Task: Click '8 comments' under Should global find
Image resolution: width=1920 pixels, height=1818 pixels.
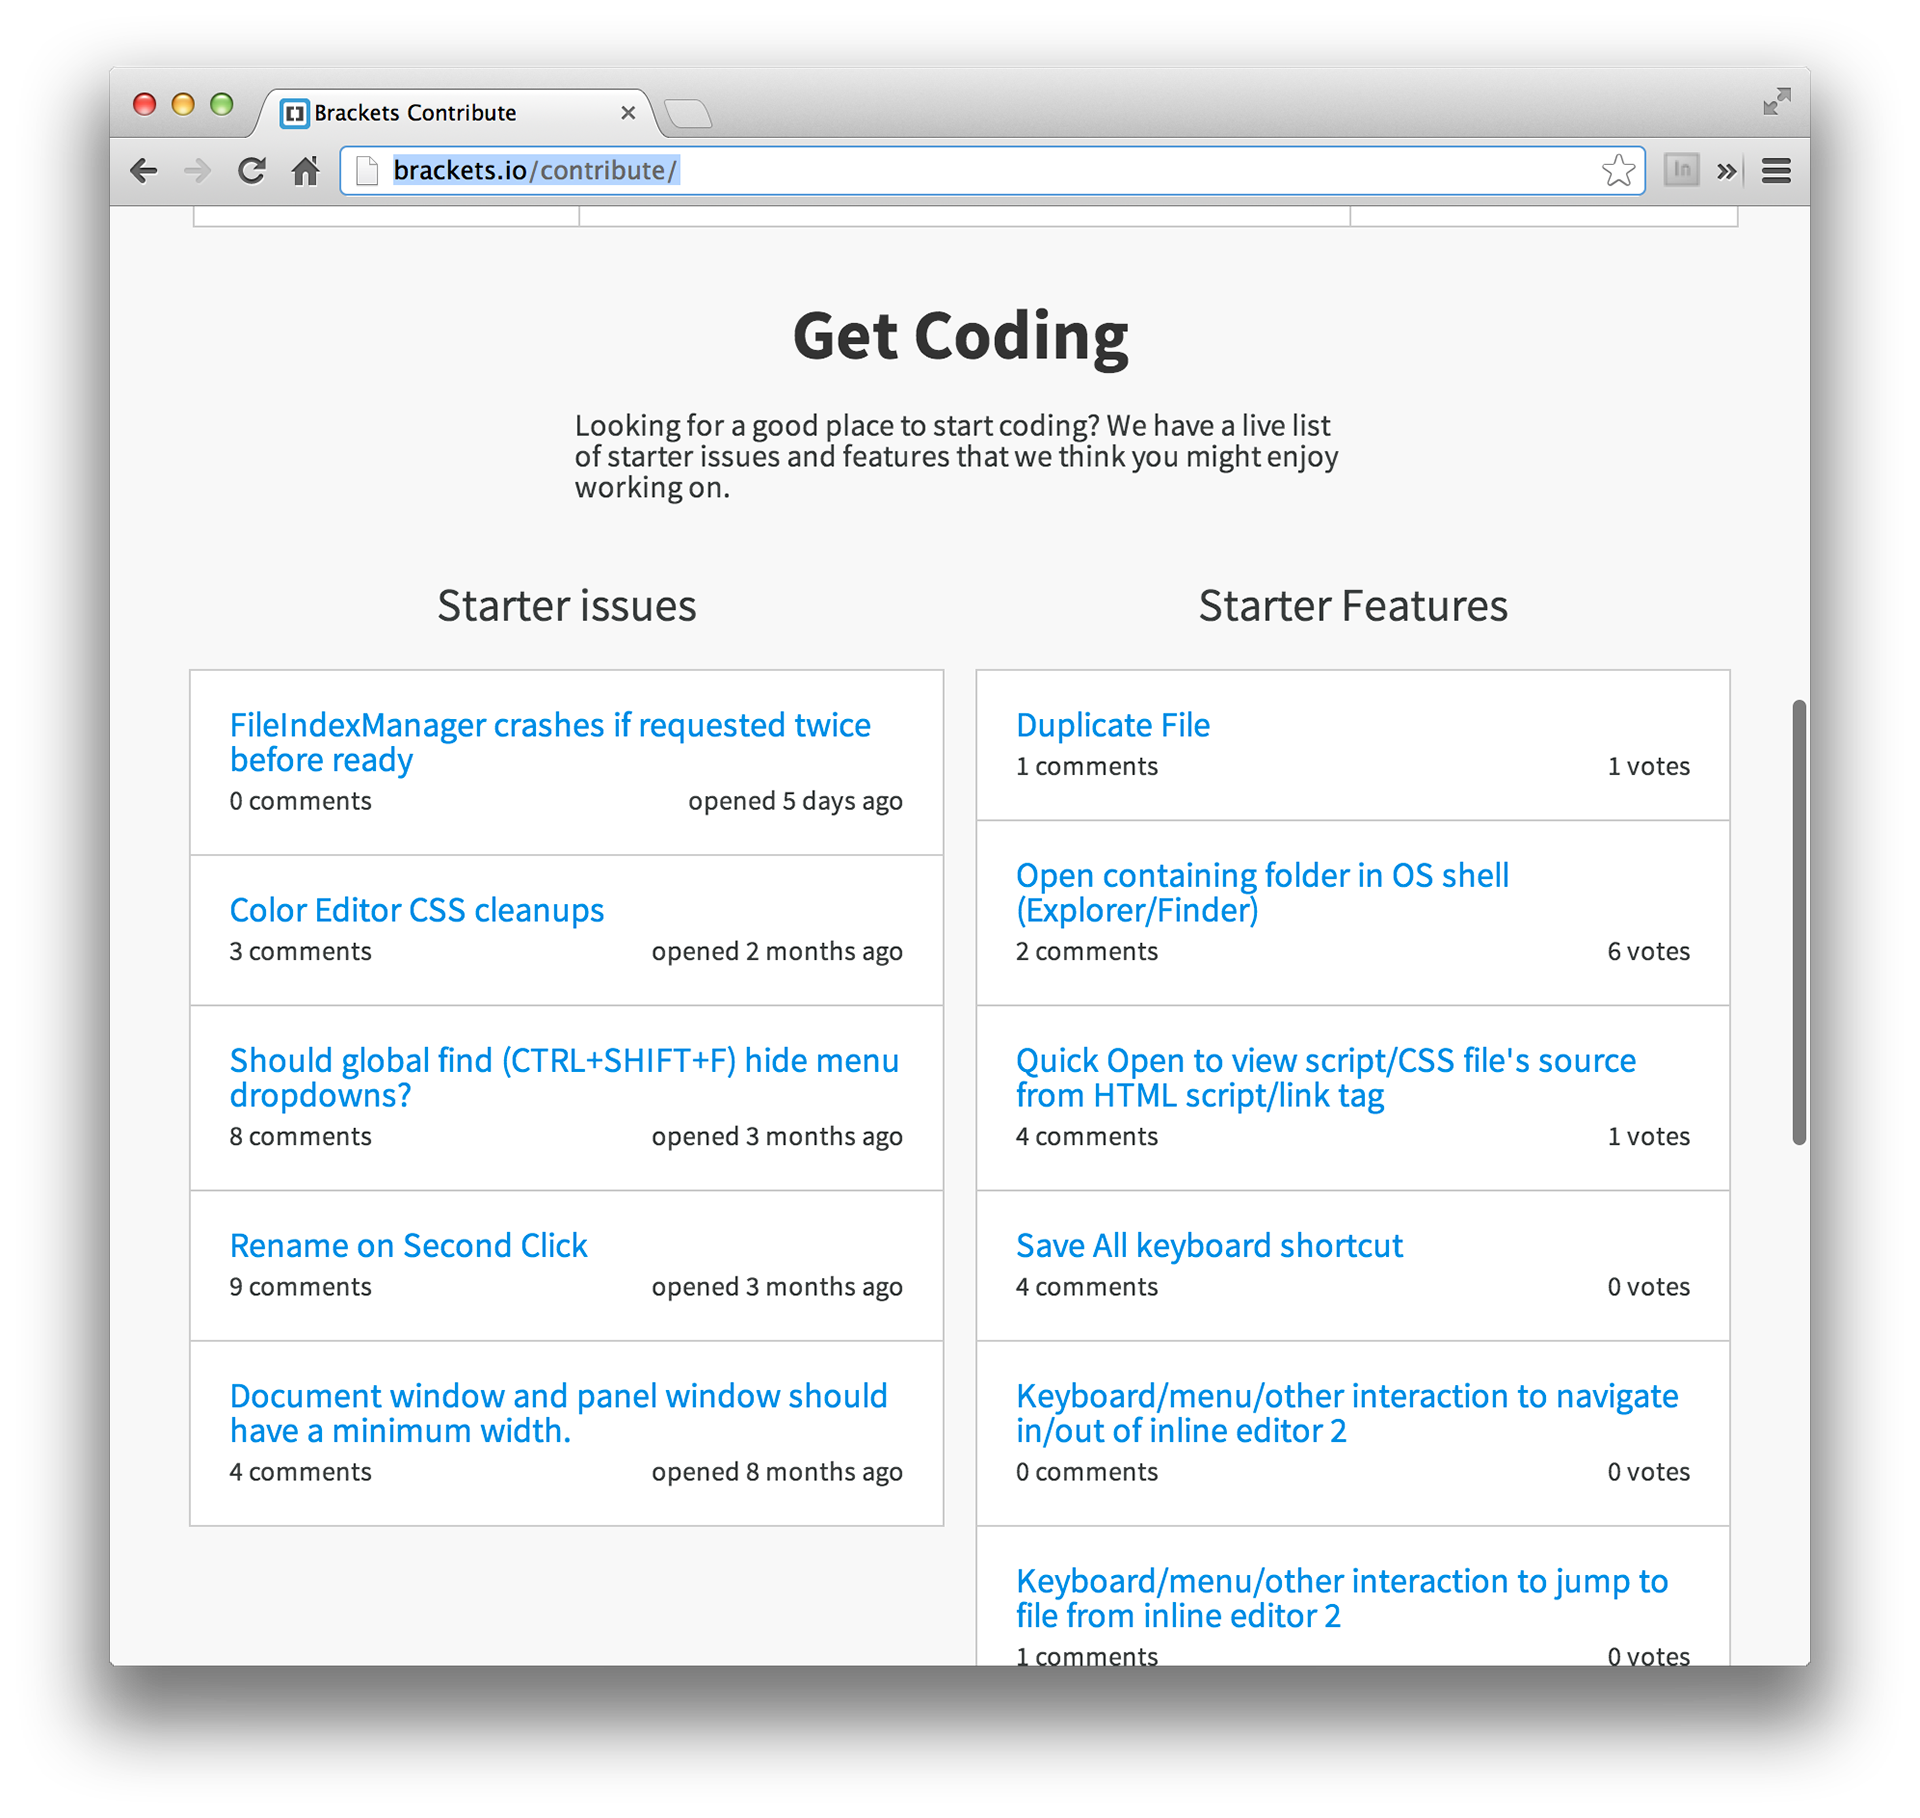Action: [x=300, y=1136]
